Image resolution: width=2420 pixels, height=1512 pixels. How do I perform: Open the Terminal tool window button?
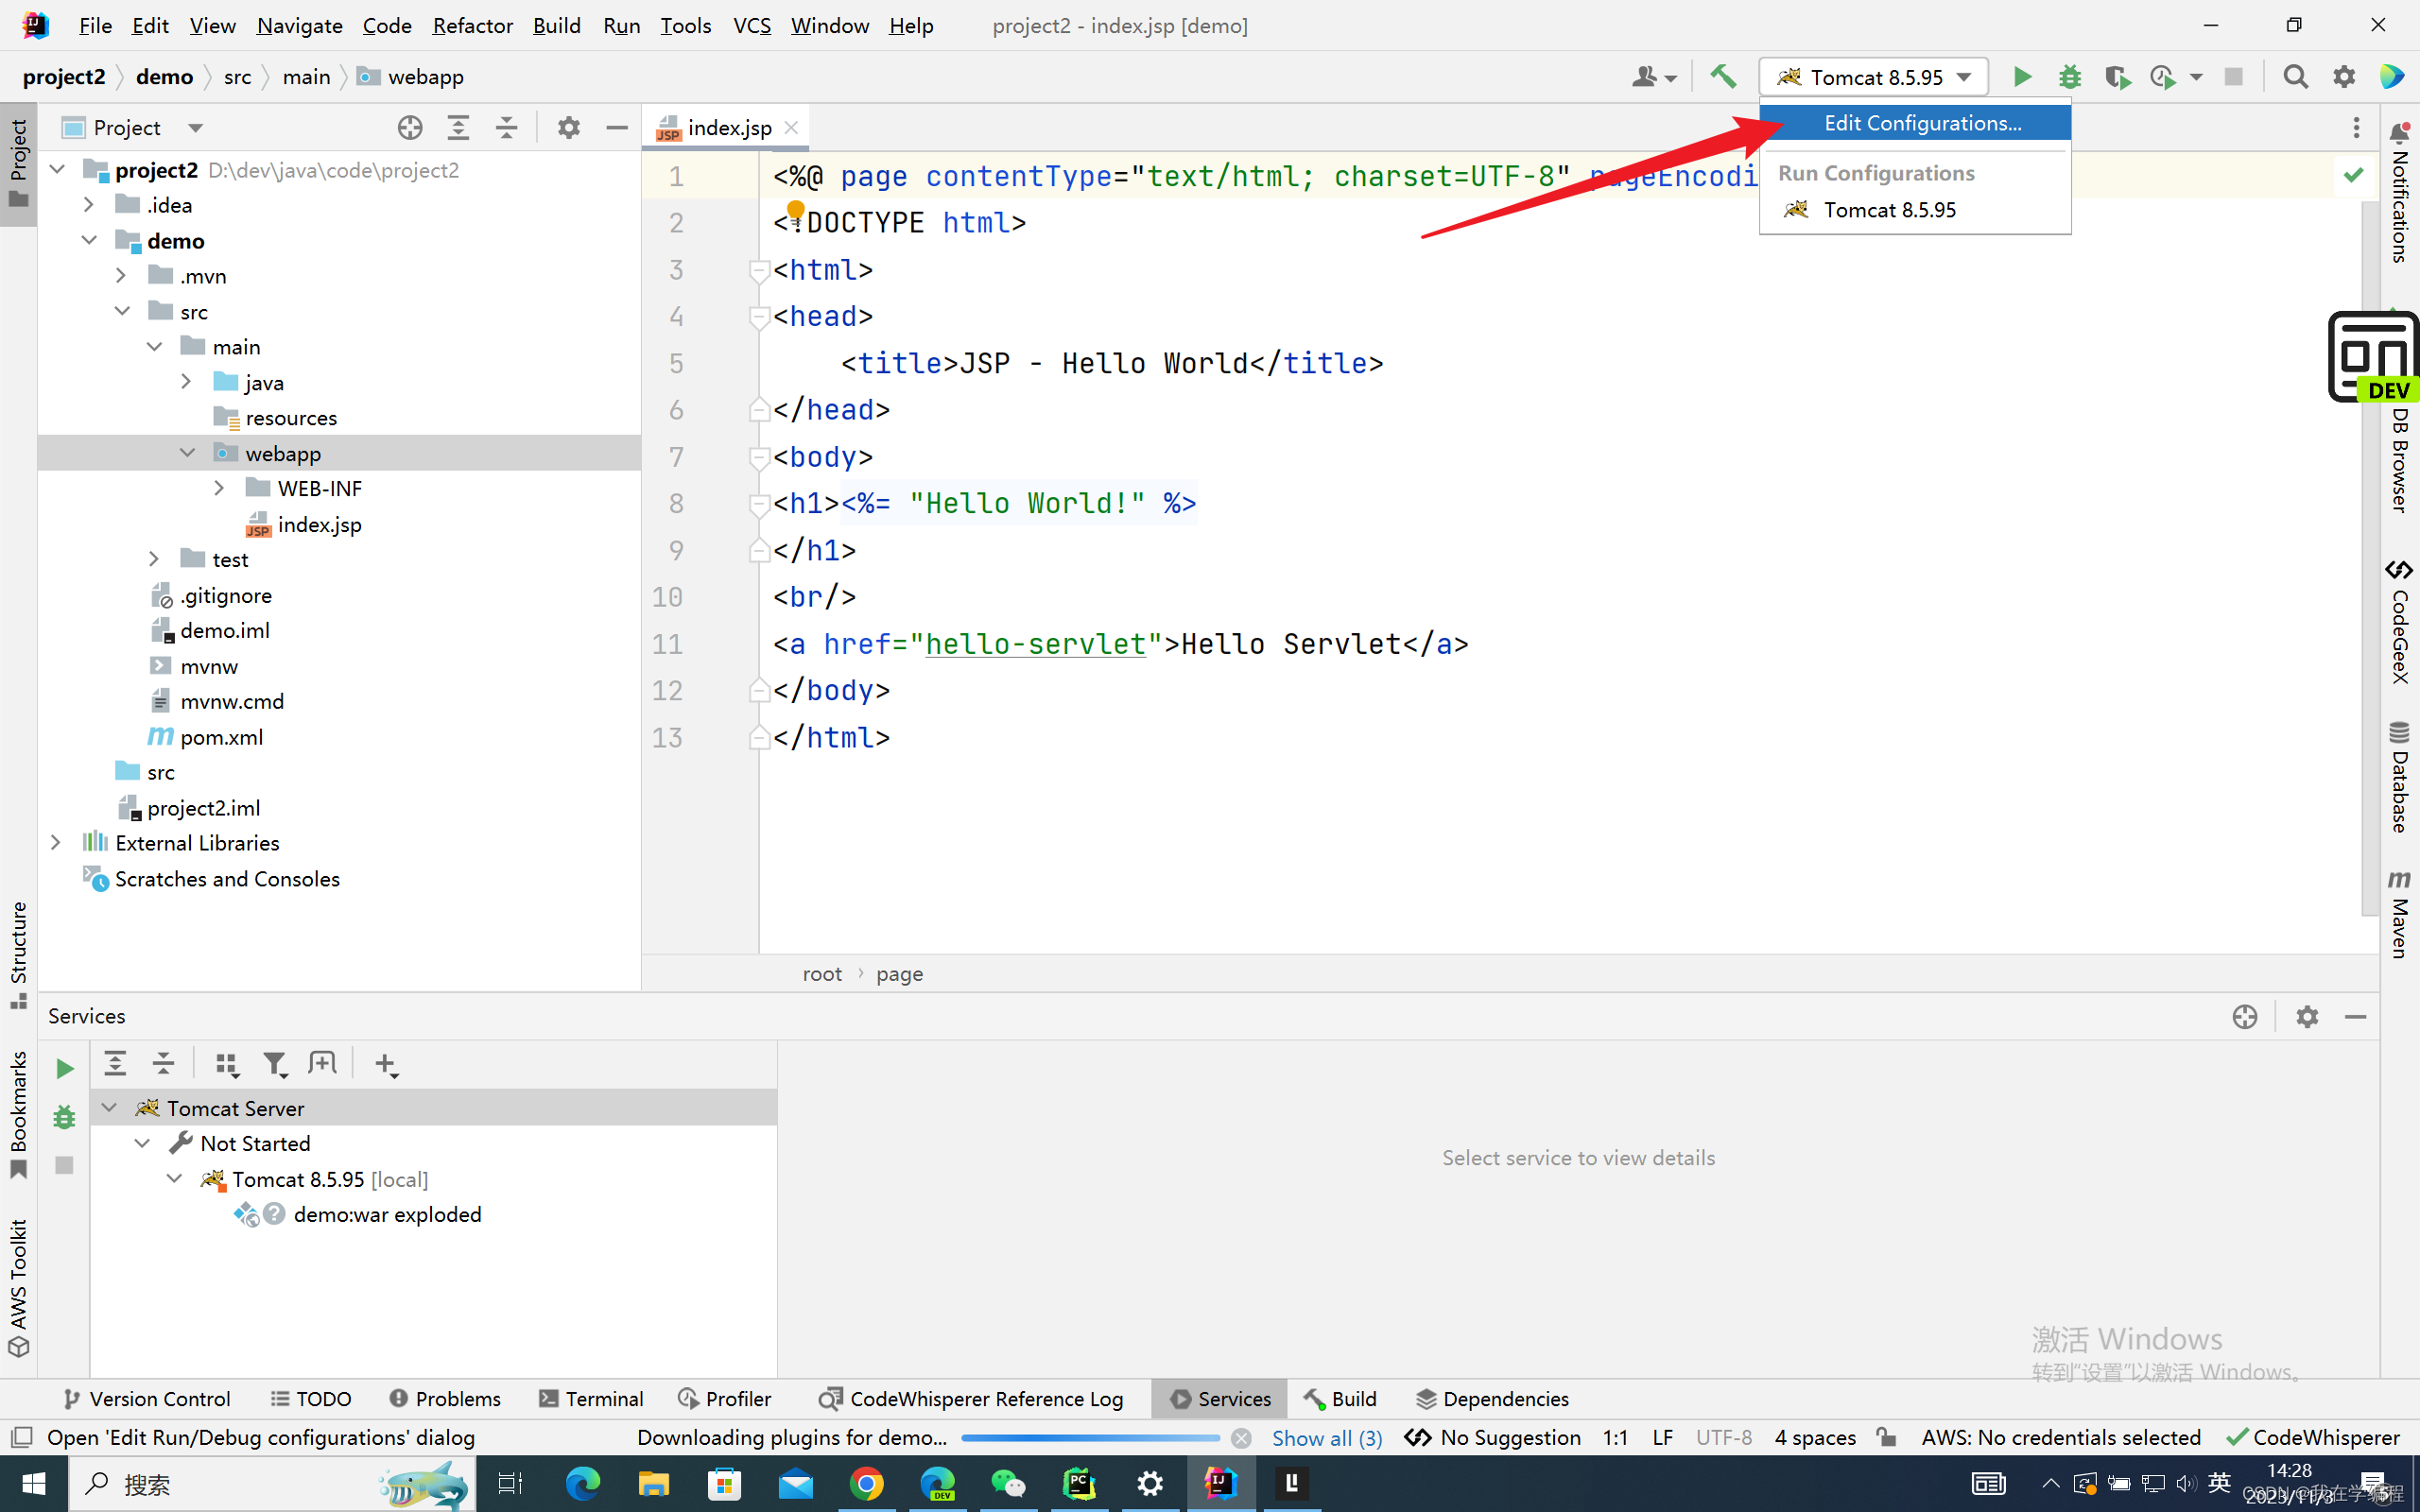591,1398
